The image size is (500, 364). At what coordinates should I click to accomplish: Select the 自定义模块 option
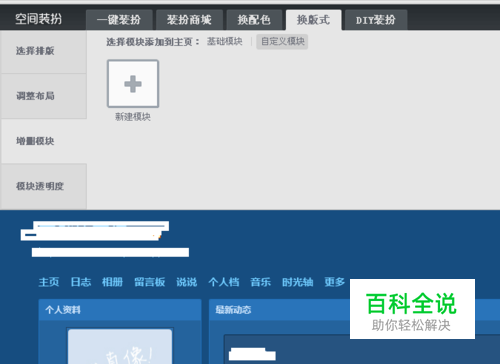coord(282,42)
